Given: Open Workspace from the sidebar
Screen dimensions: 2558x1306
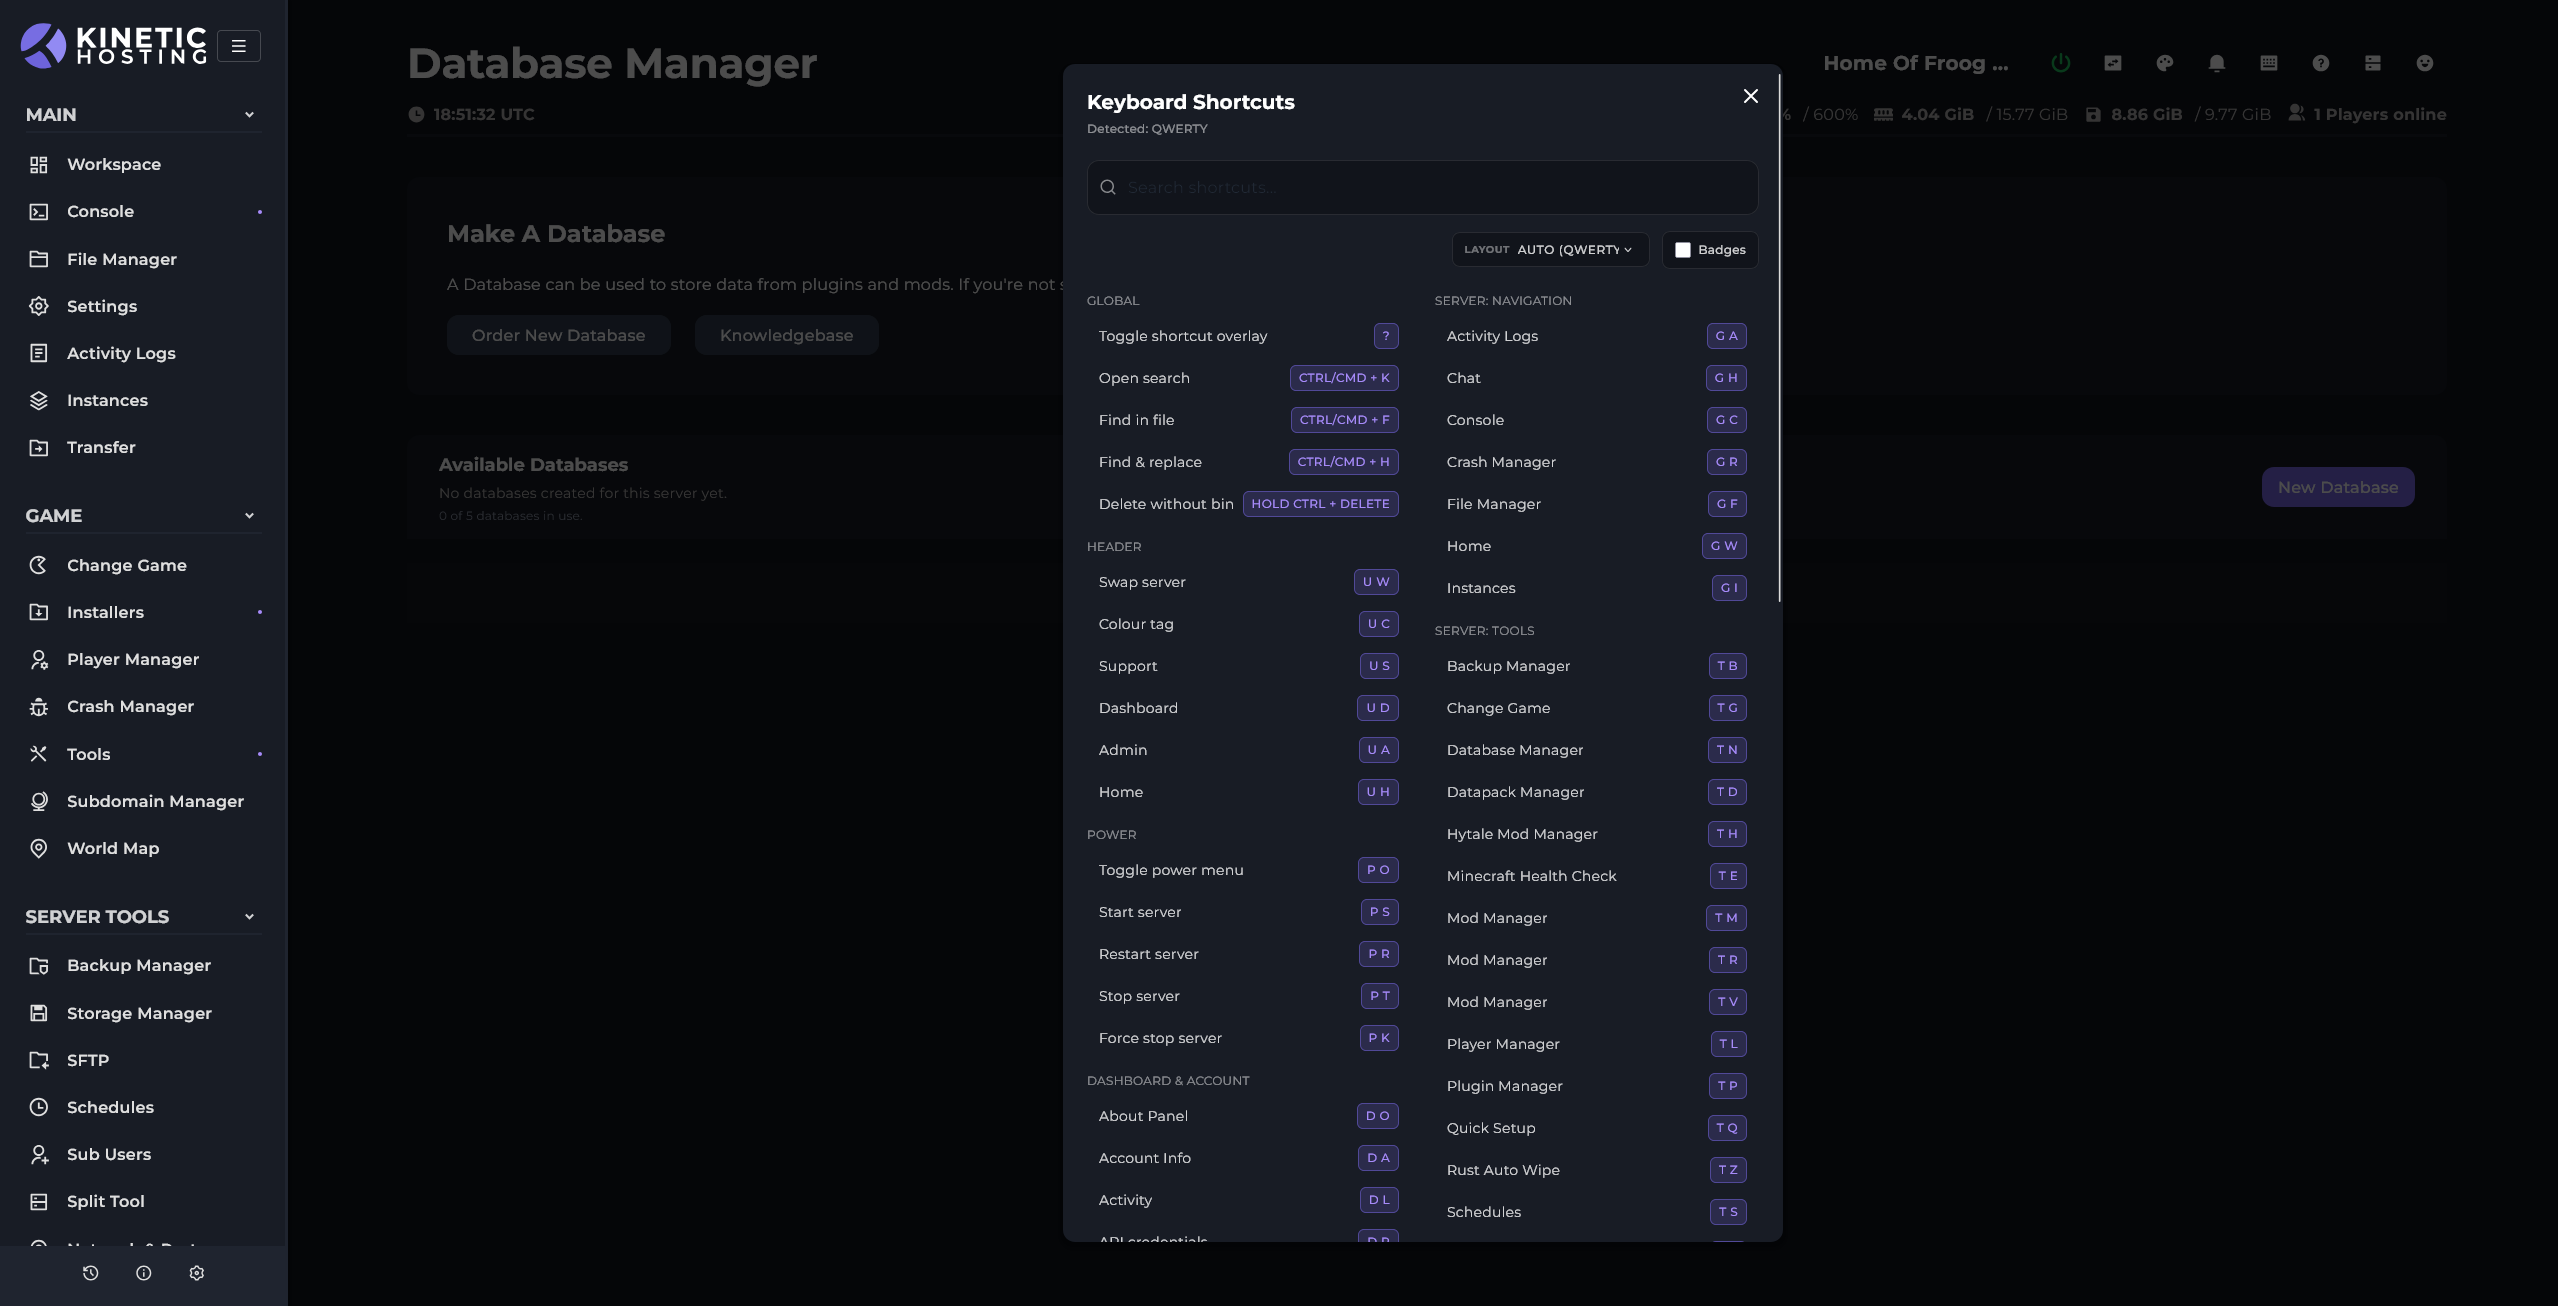Looking at the screenshot, I should pyautogui.click(x=113, y=164).
